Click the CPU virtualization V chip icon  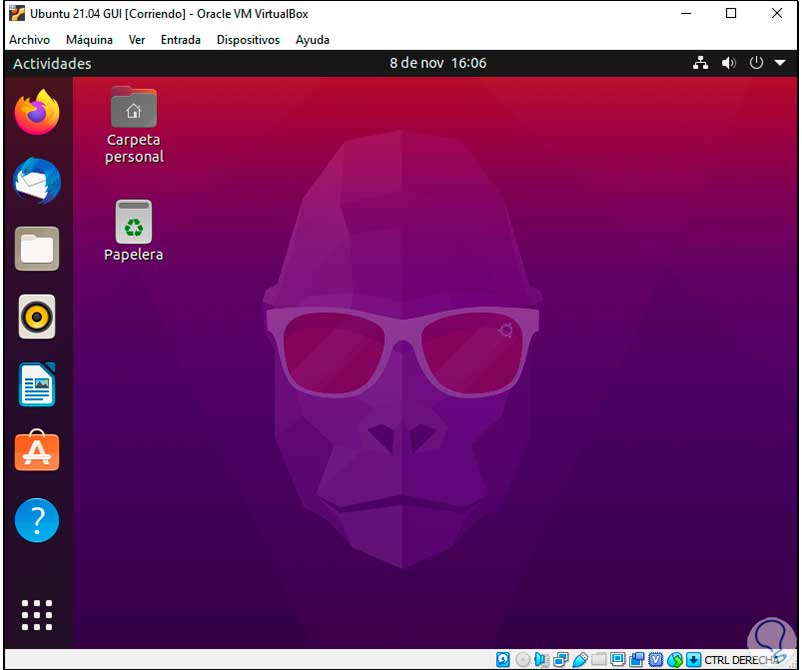coord(656,659)
